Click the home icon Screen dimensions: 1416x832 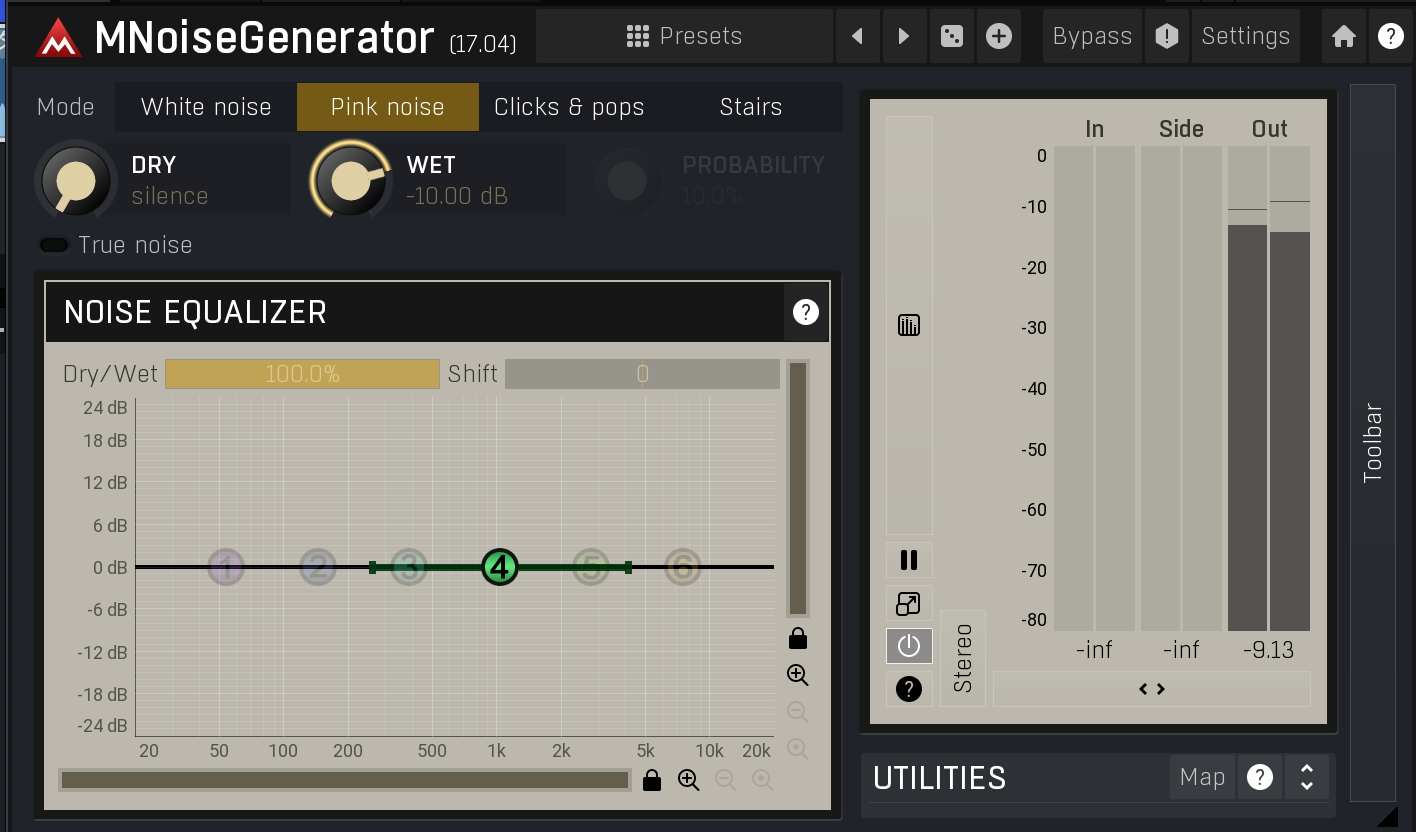1344,36
